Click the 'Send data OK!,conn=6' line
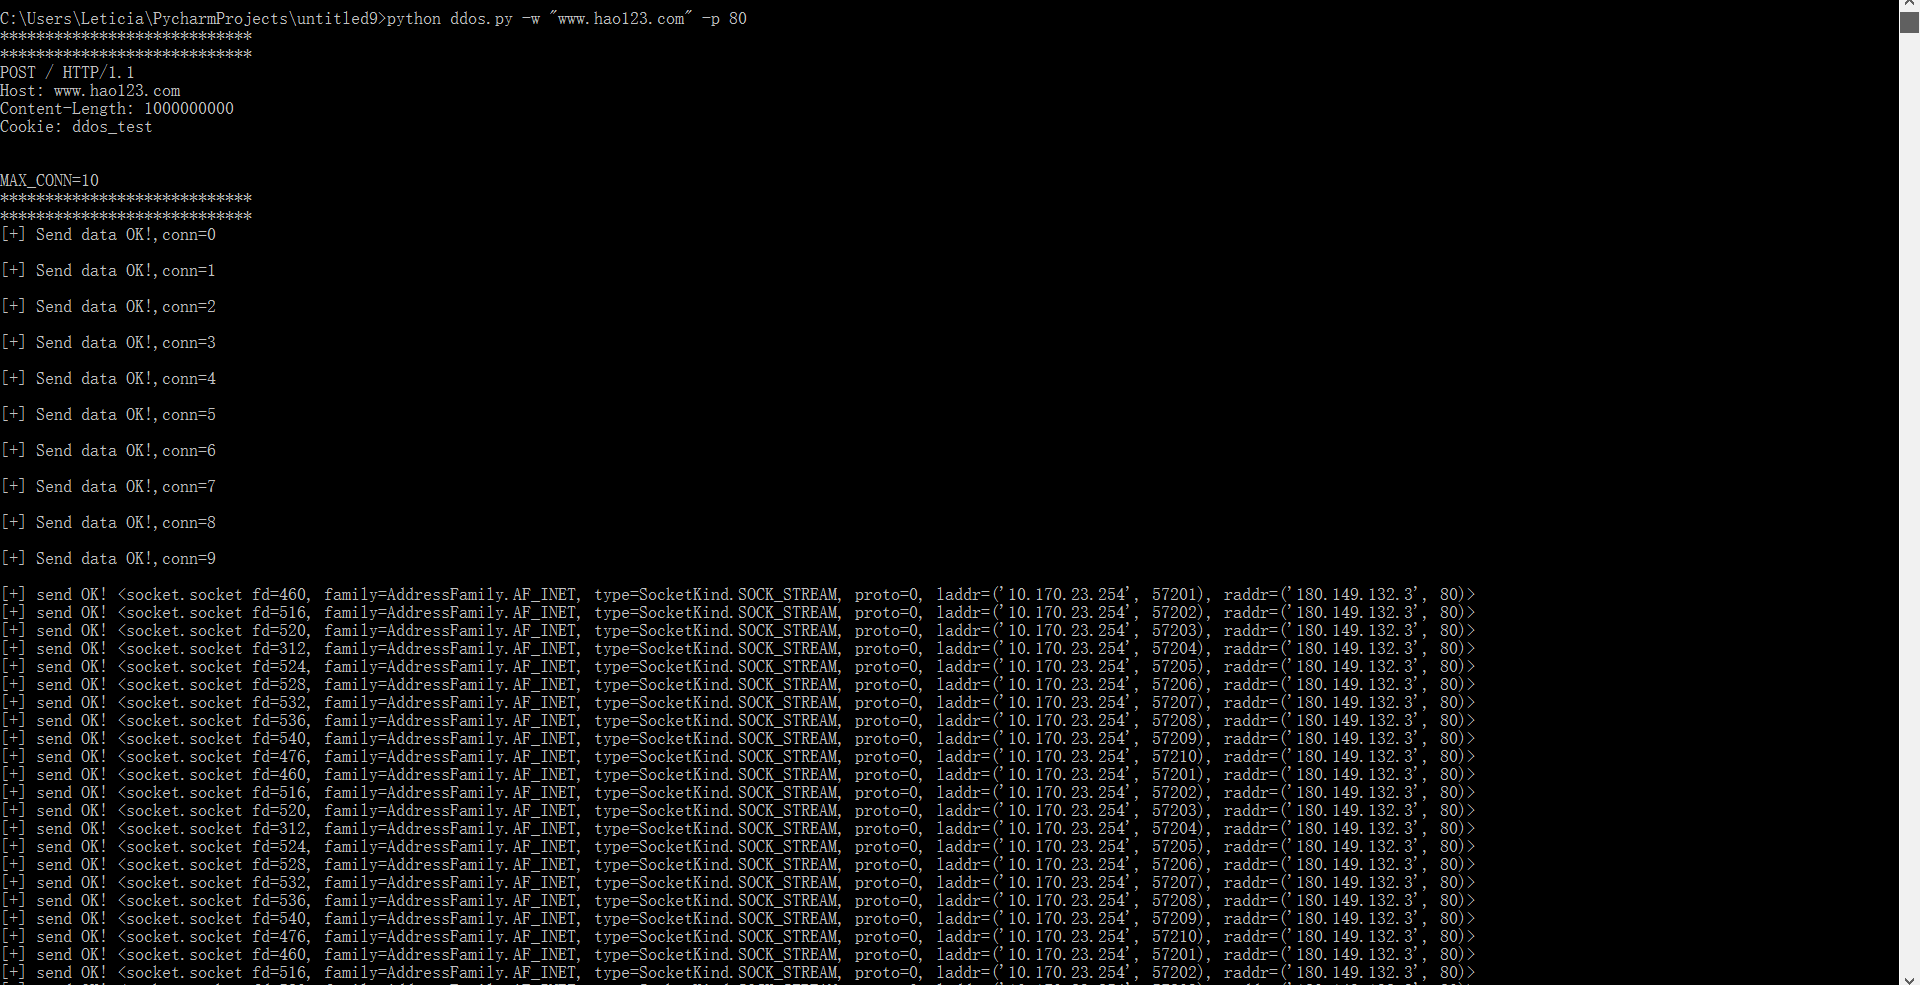1920x985 pixels. point(108,451)
